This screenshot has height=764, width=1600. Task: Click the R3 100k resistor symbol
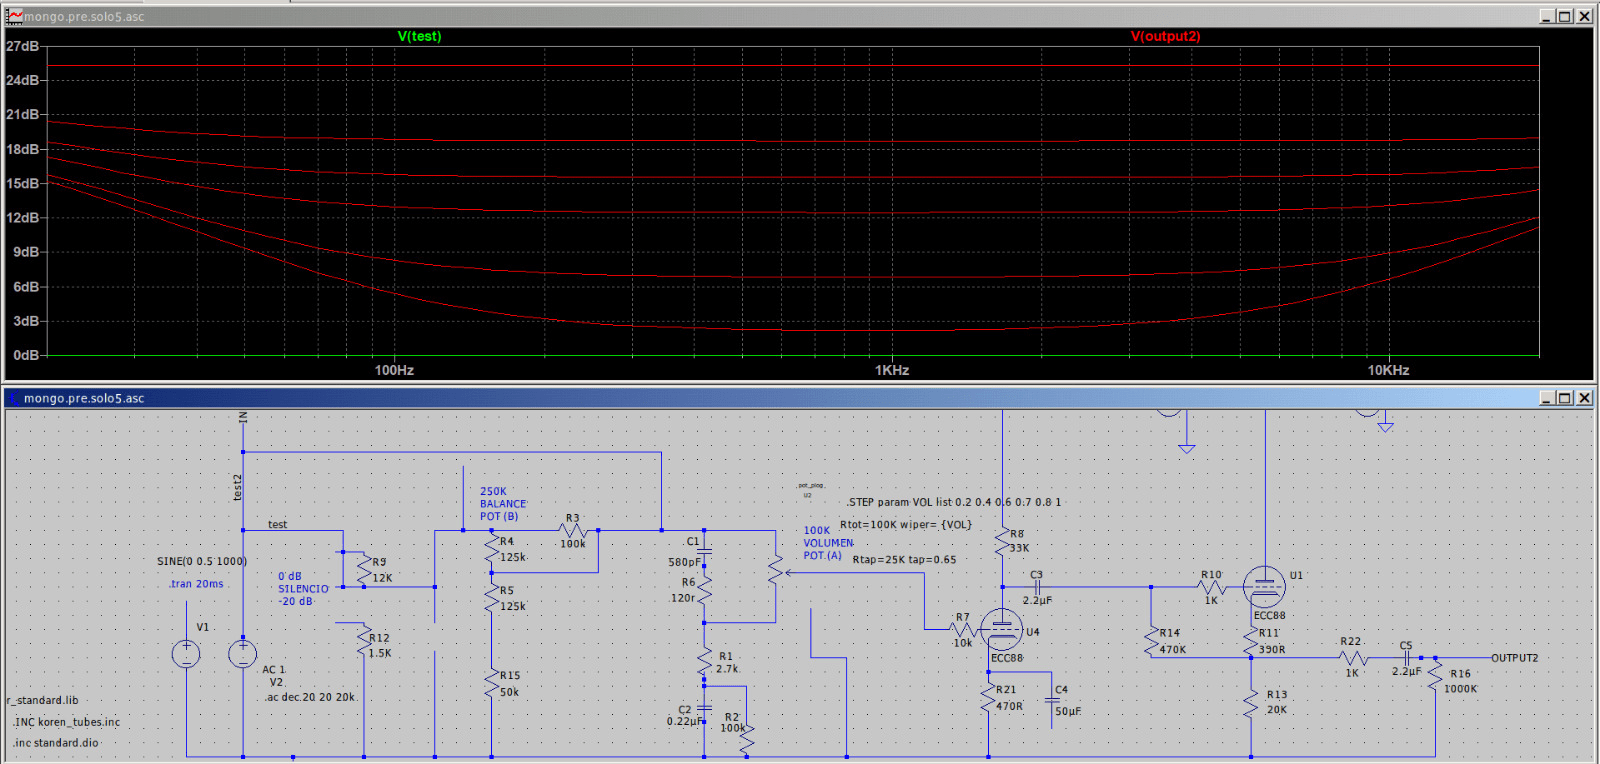click(573, 531)
